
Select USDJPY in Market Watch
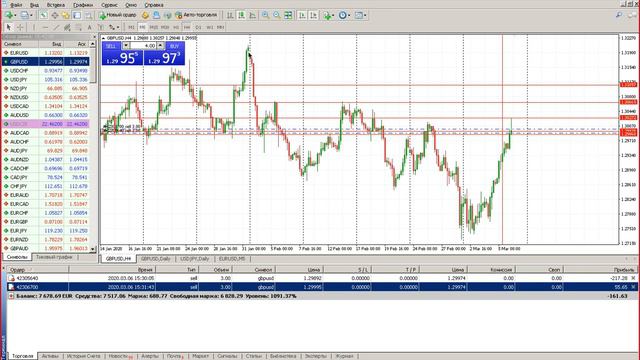click(x=46, y=79)
